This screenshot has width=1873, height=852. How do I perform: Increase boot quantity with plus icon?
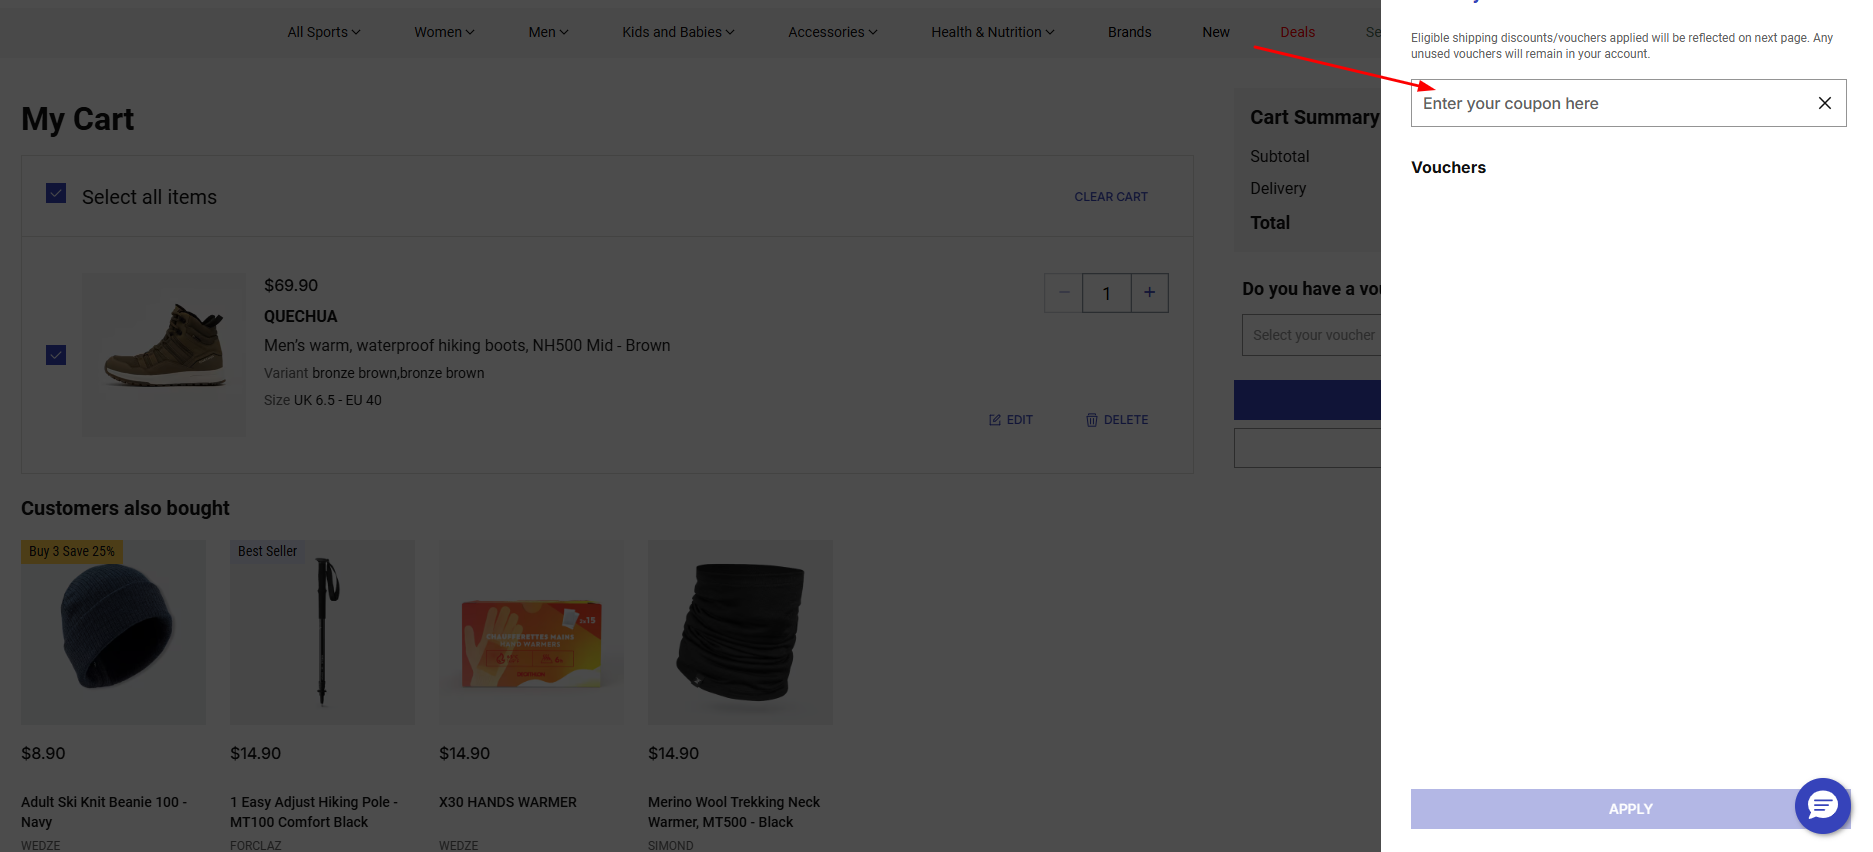(x=1149, y=293)
